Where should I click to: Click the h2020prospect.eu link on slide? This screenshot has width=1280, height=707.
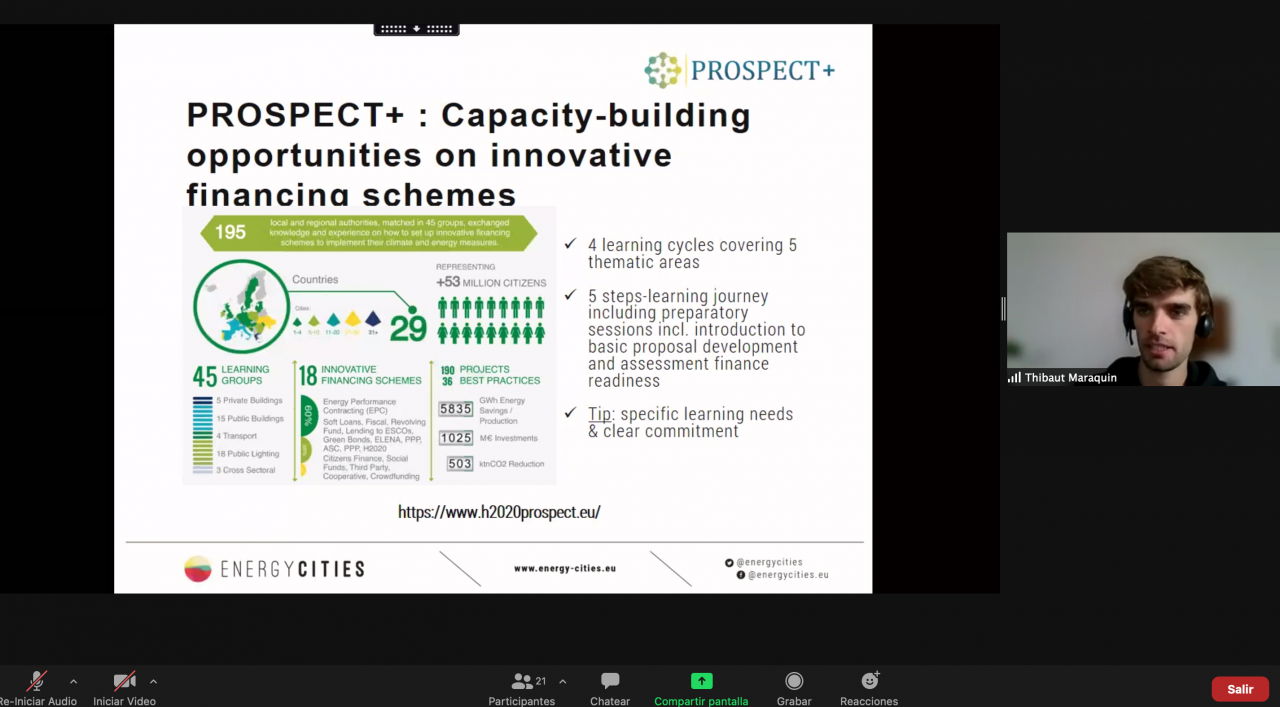point(499,512)
